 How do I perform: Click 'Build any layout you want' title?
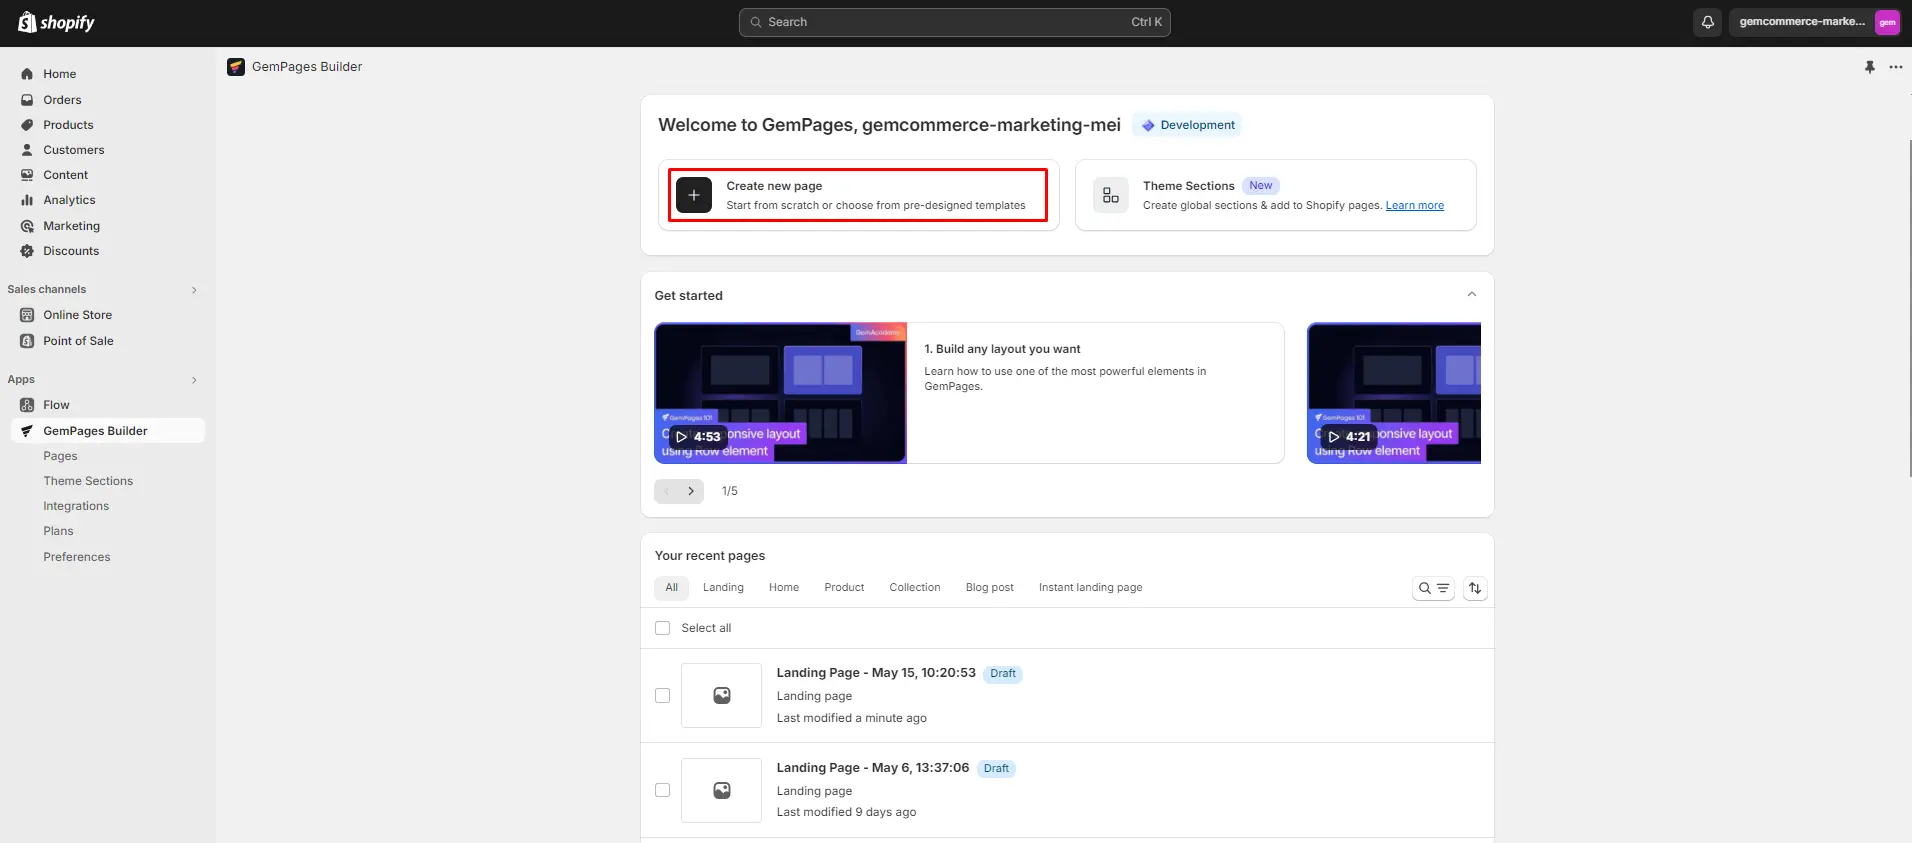(1002, 349)
